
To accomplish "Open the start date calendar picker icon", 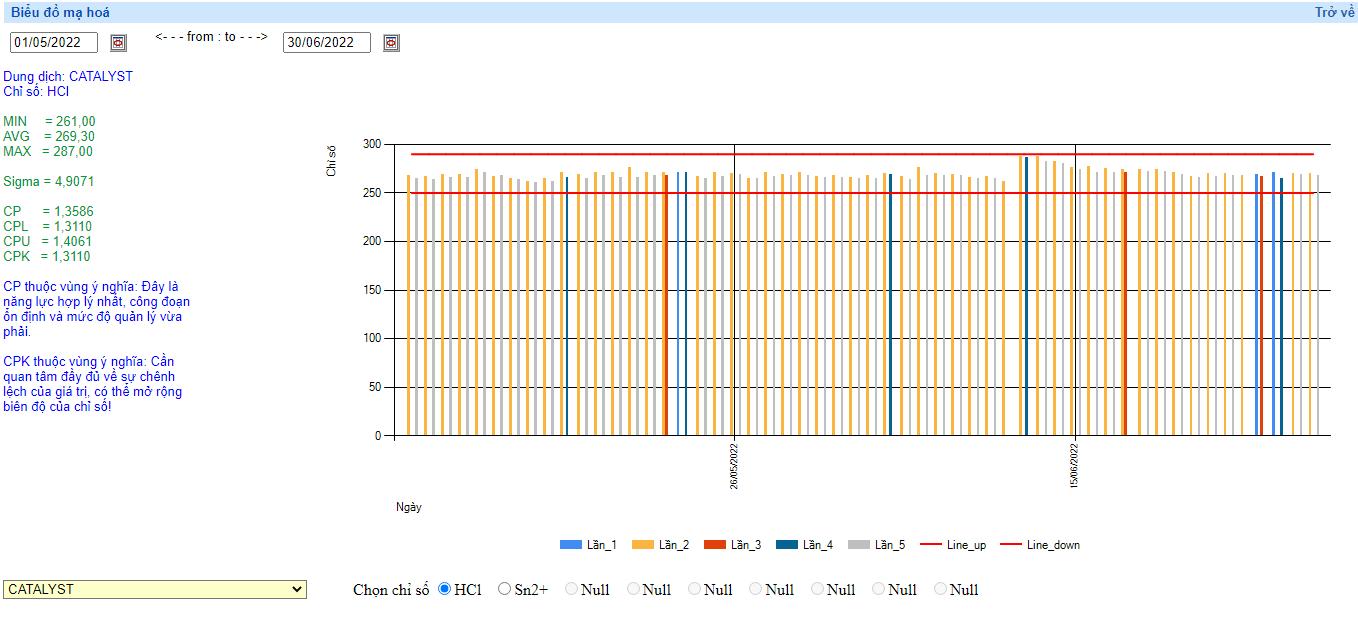I will tap(118, 42).
